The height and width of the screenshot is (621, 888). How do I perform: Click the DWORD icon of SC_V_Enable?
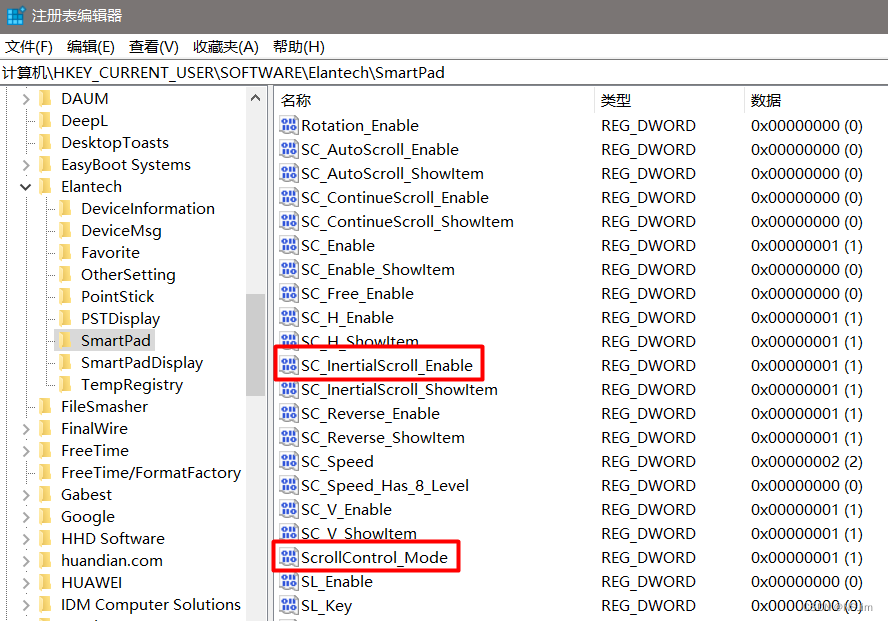pos(289,509)
